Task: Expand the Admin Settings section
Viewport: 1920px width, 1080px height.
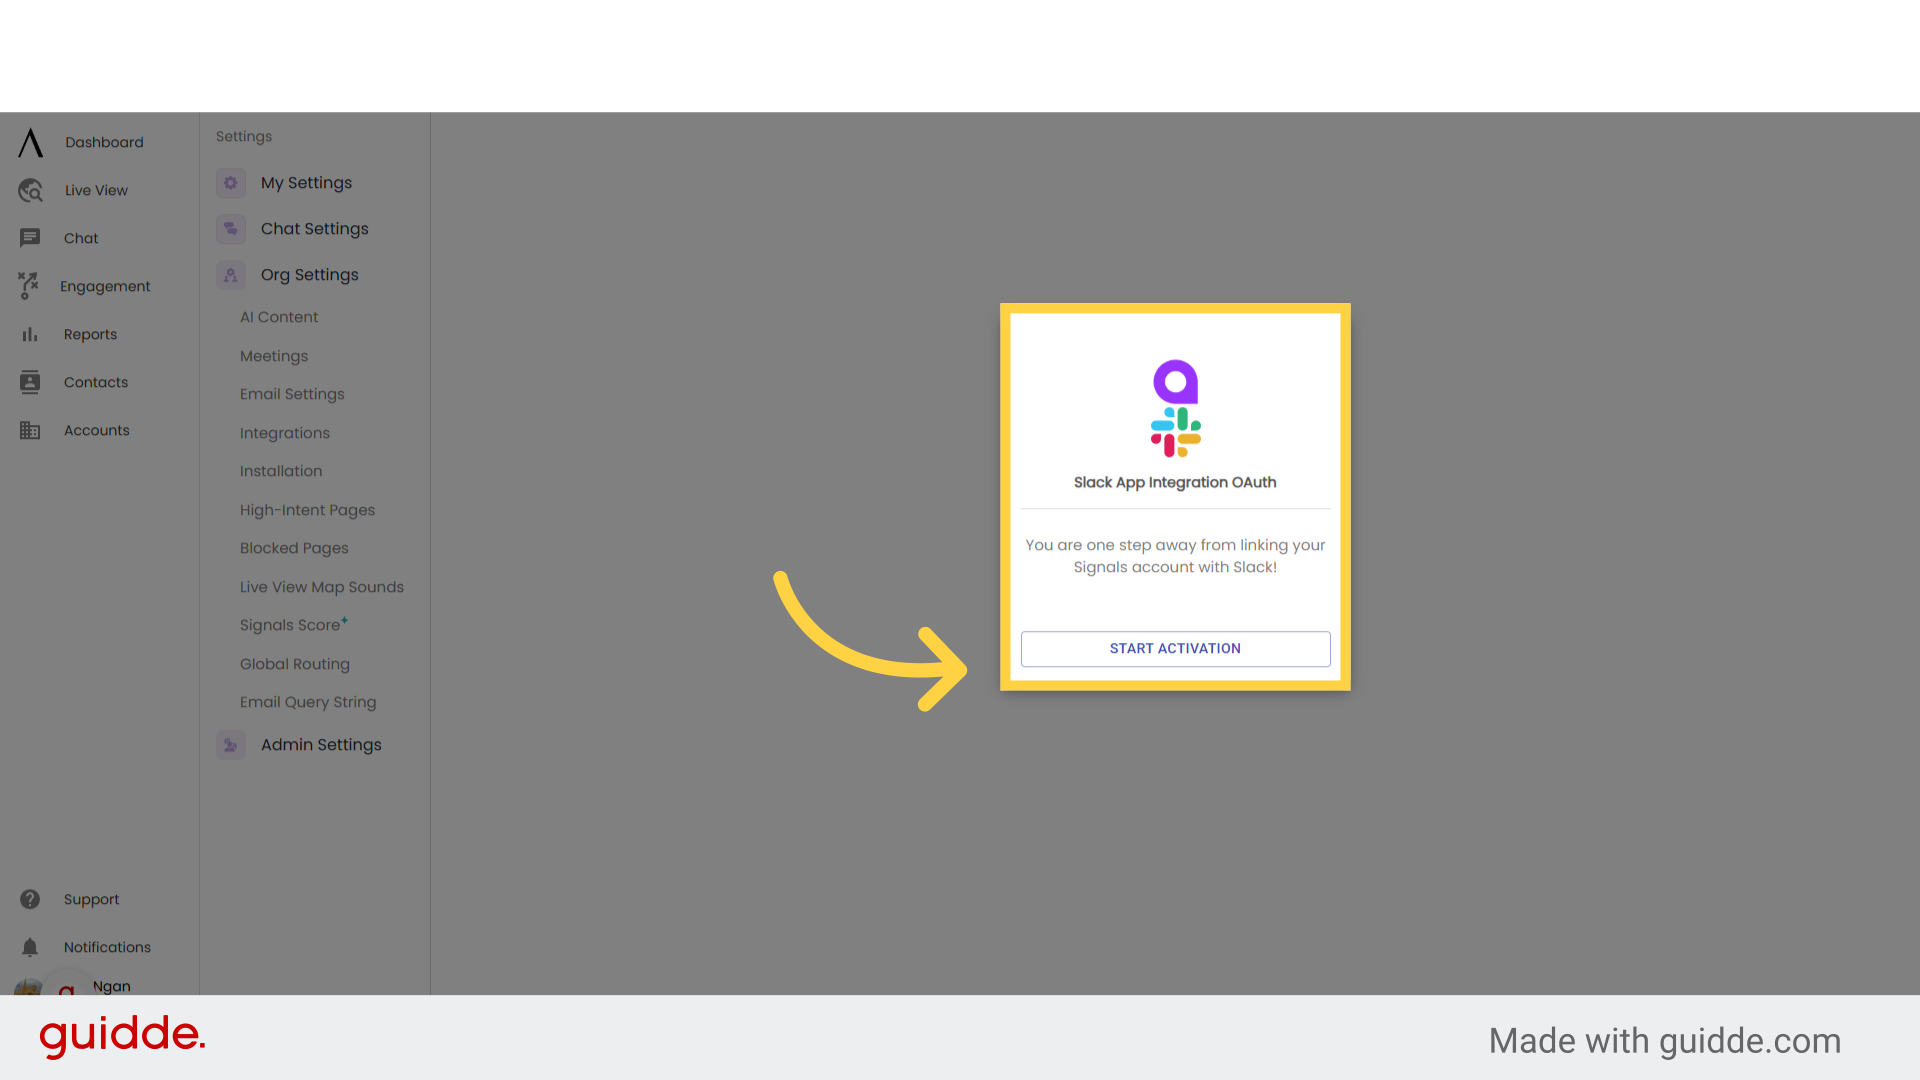Action: tap(321, 745)
